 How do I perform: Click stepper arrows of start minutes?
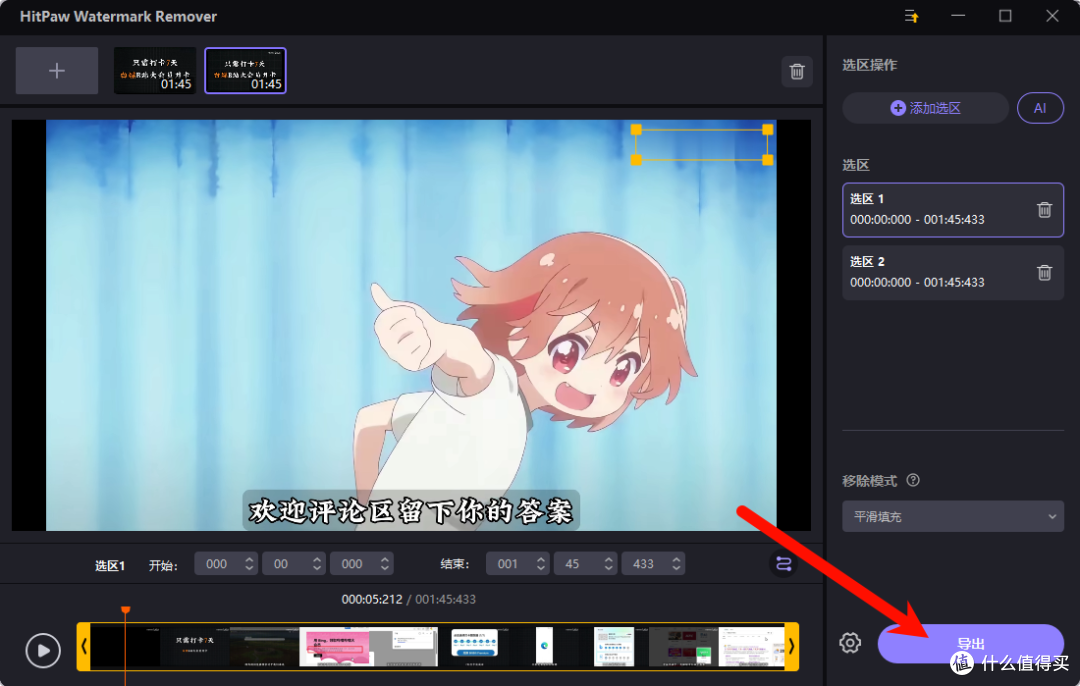(249, 564)
